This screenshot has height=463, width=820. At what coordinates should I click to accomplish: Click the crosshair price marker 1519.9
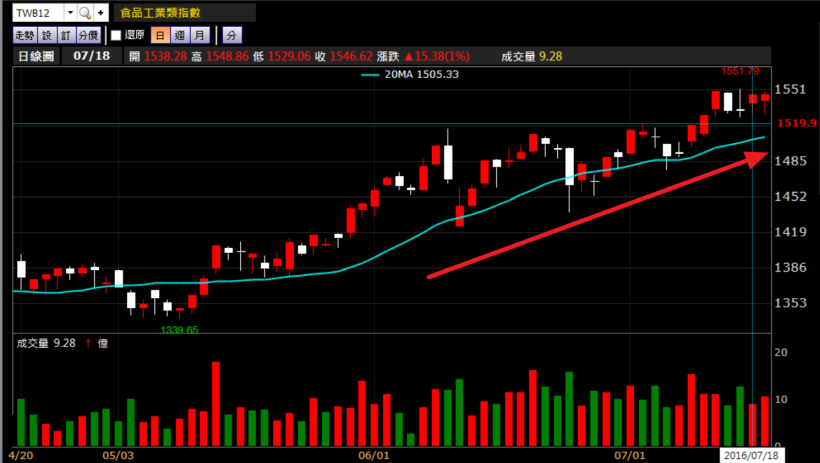(796, 123)
